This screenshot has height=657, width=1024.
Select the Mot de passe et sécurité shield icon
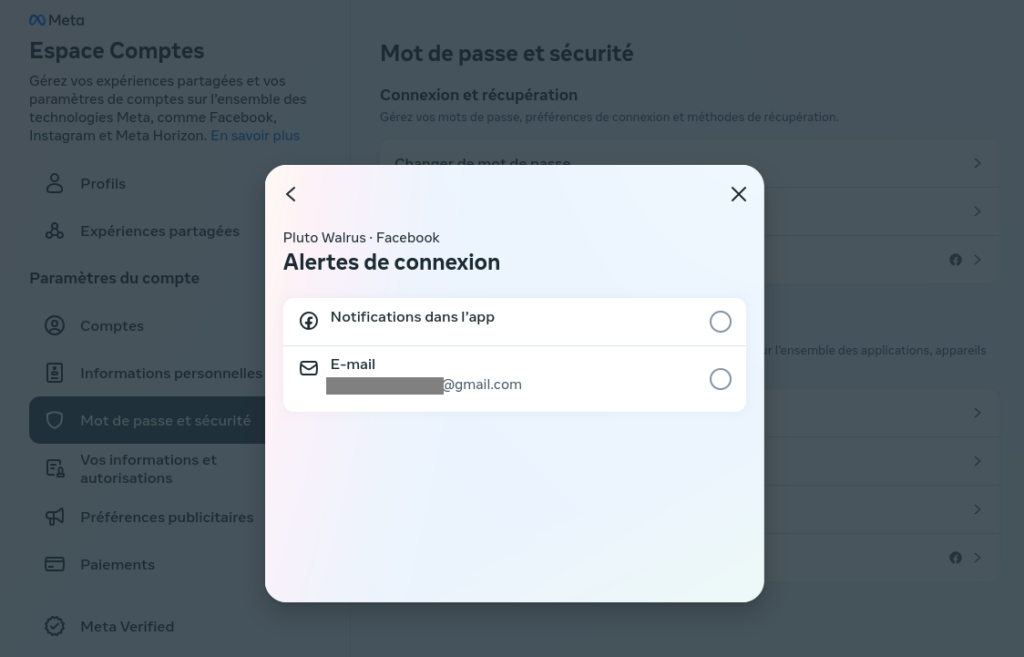pyautogui.click(x=54, y=420)
